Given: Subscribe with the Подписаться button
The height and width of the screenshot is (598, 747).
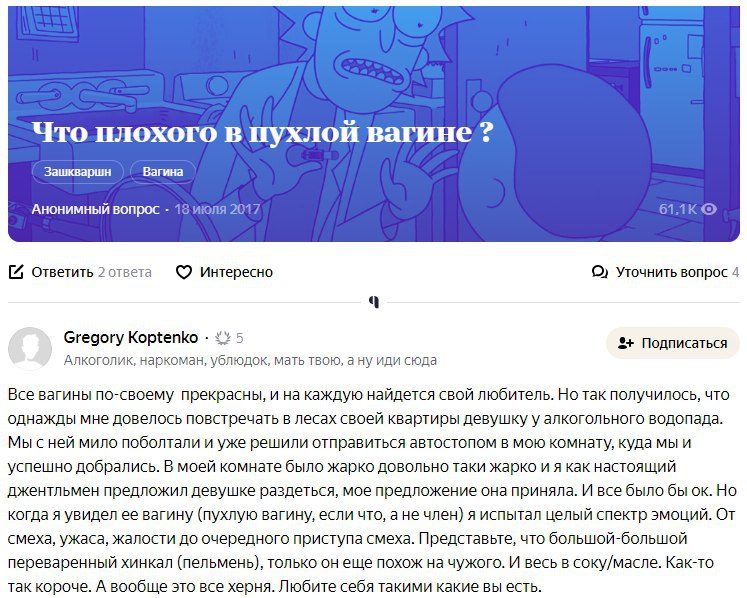Looking at the screenshot, I should [x=673, y=343].
